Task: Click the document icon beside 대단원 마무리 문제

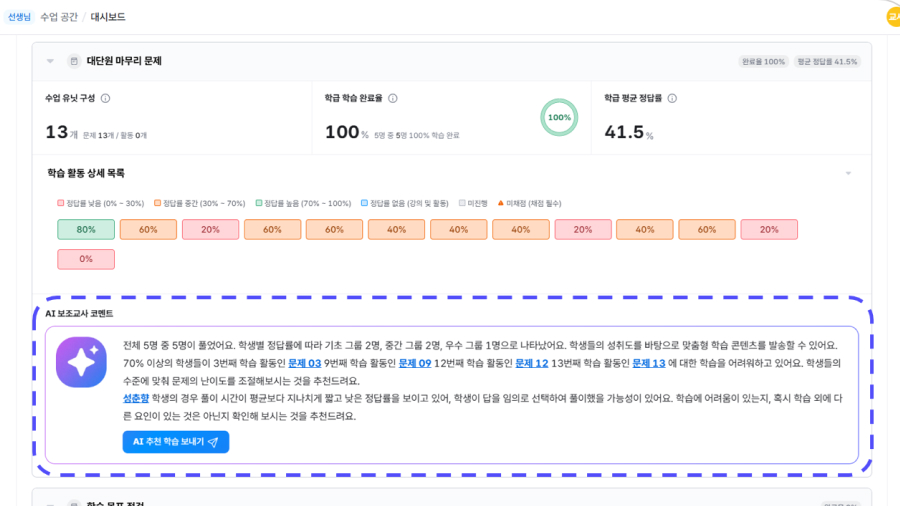Action: [x=73, y=61]
